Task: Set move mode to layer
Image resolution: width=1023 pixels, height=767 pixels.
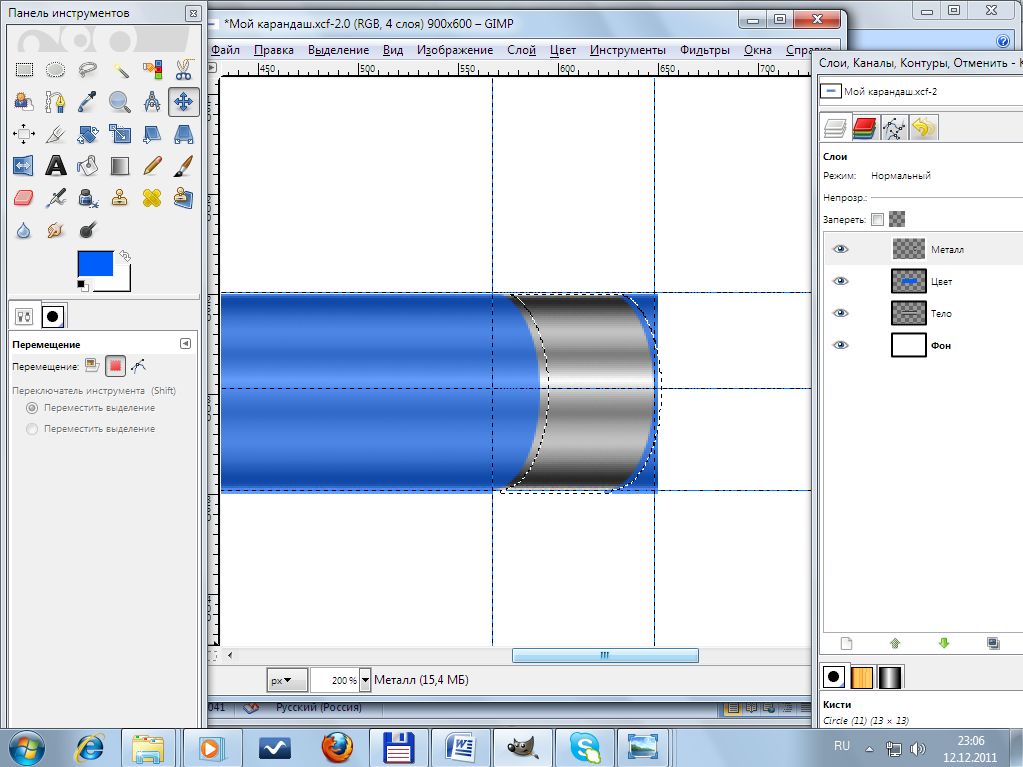Action: click(92, 366)
